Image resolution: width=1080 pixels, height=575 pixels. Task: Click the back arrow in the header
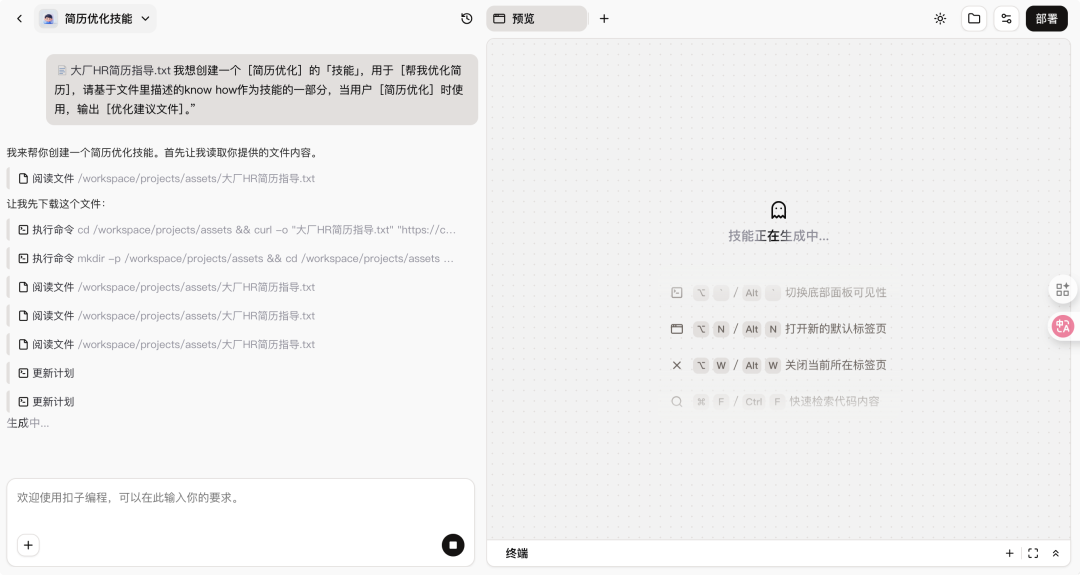coord(19,18)
